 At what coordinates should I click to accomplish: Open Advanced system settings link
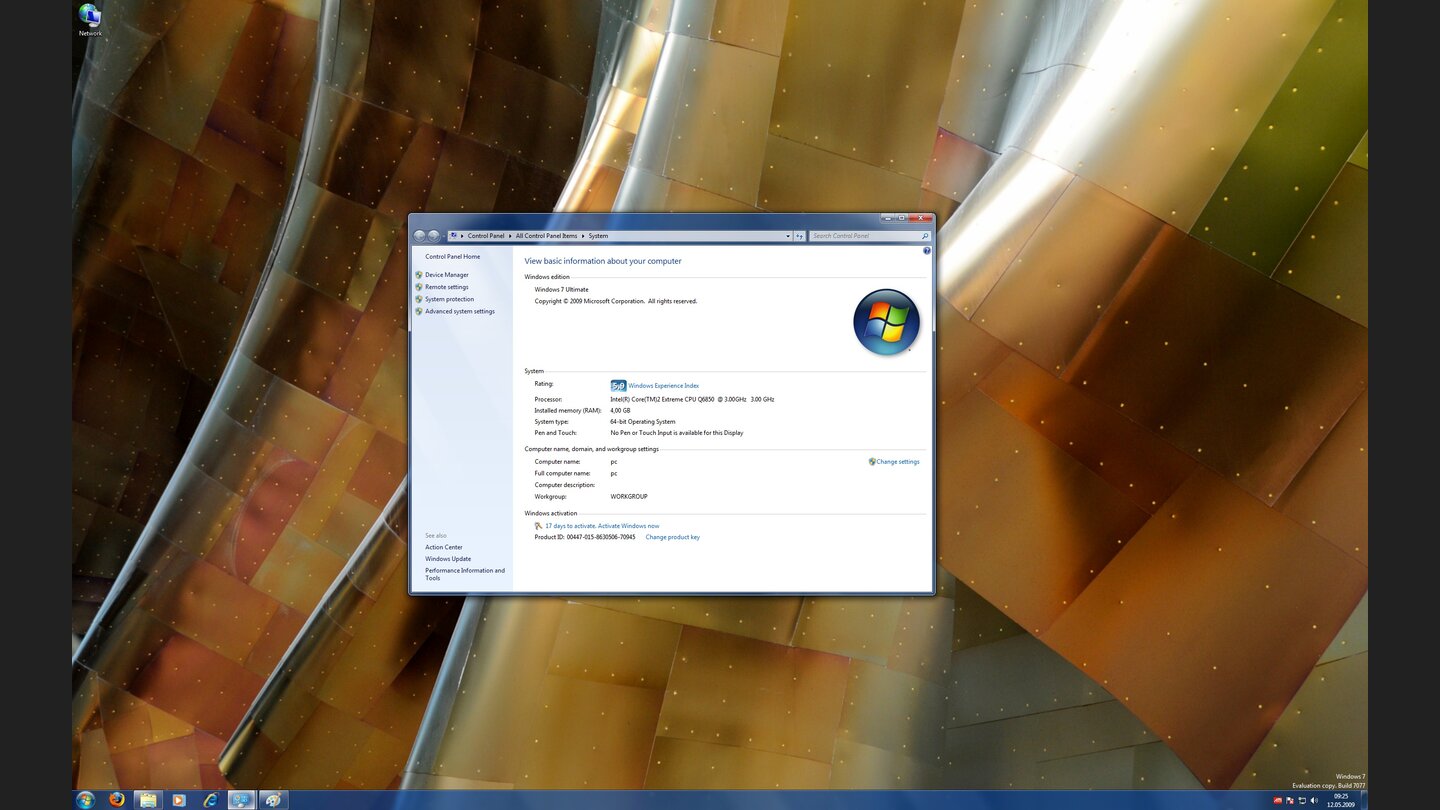[x=459, y=311]
